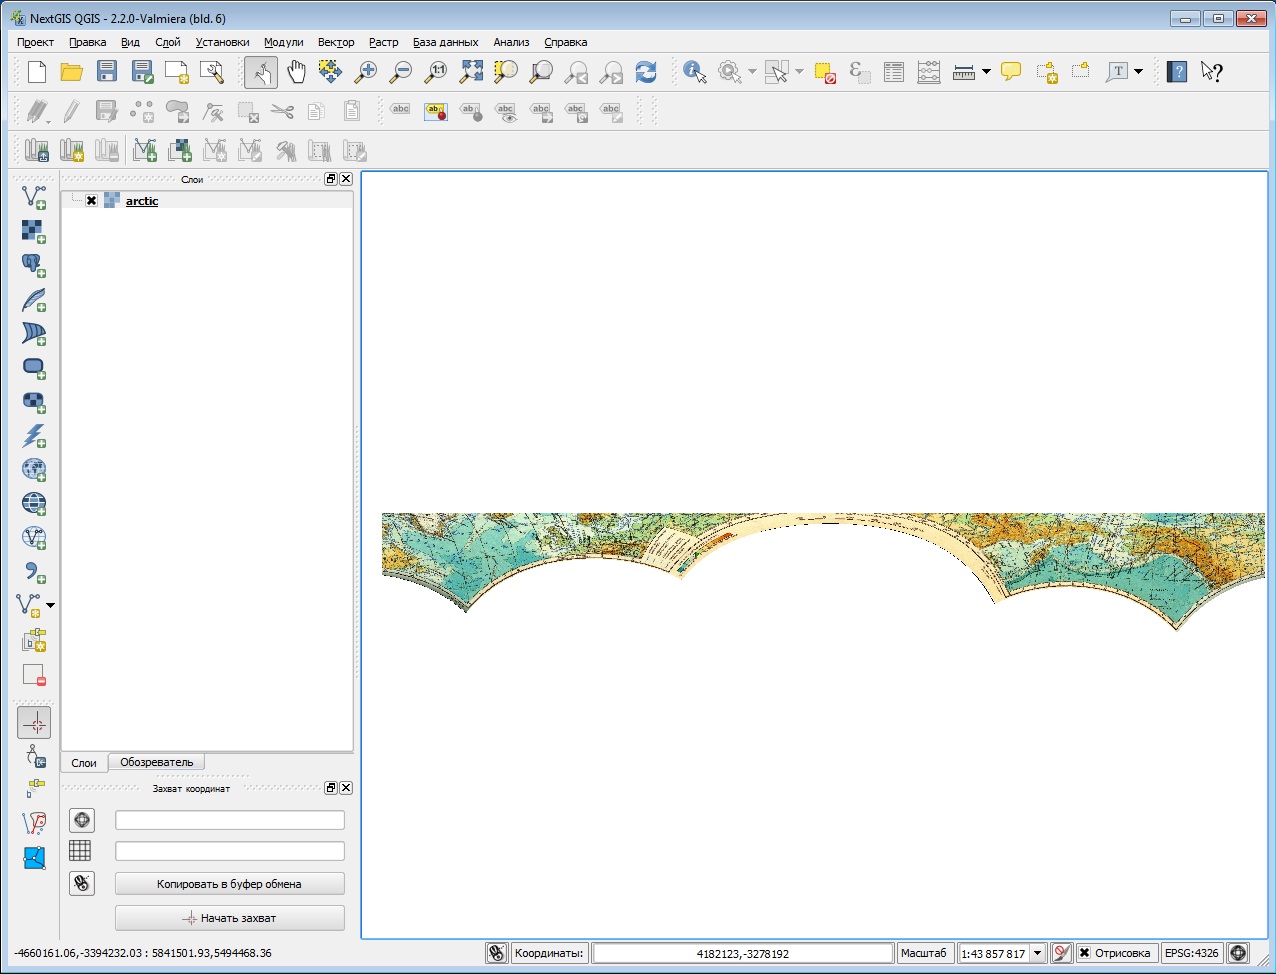The height and width of the screenshot is (974, 1276).
Task: Open the Растр menu
Action: [383, 42]
